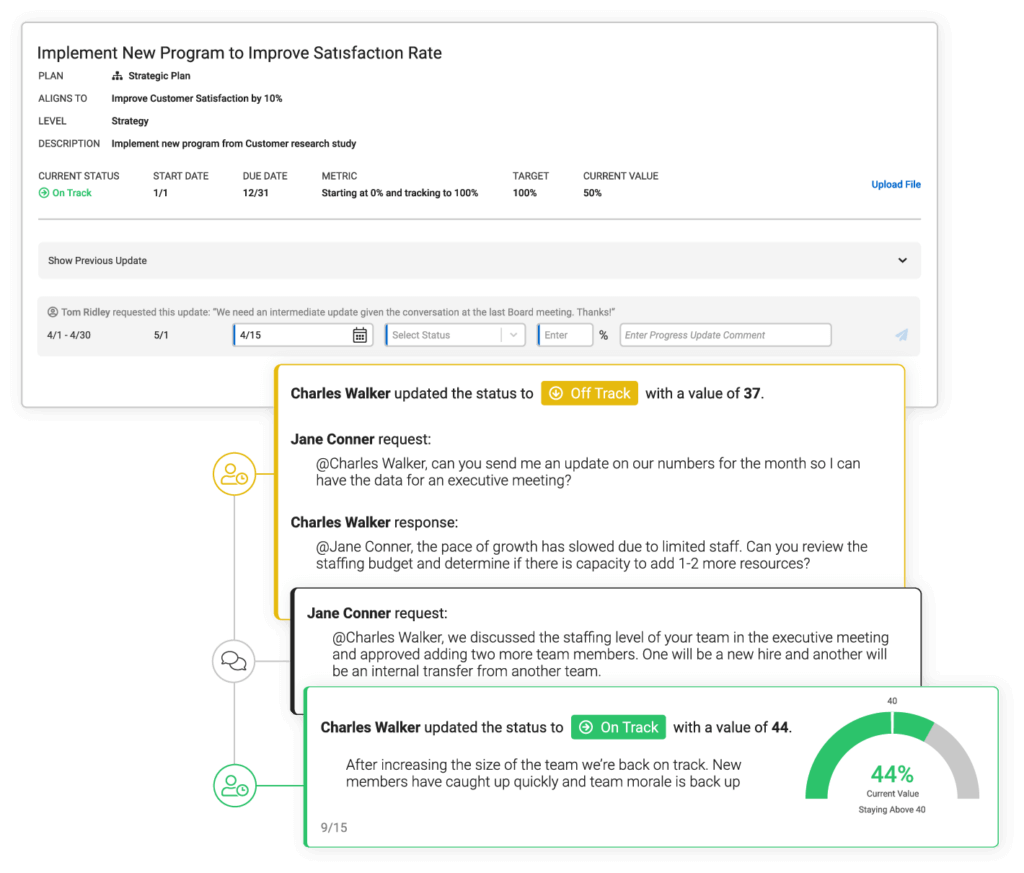Click the Enter percentage value field

[565, 334]
